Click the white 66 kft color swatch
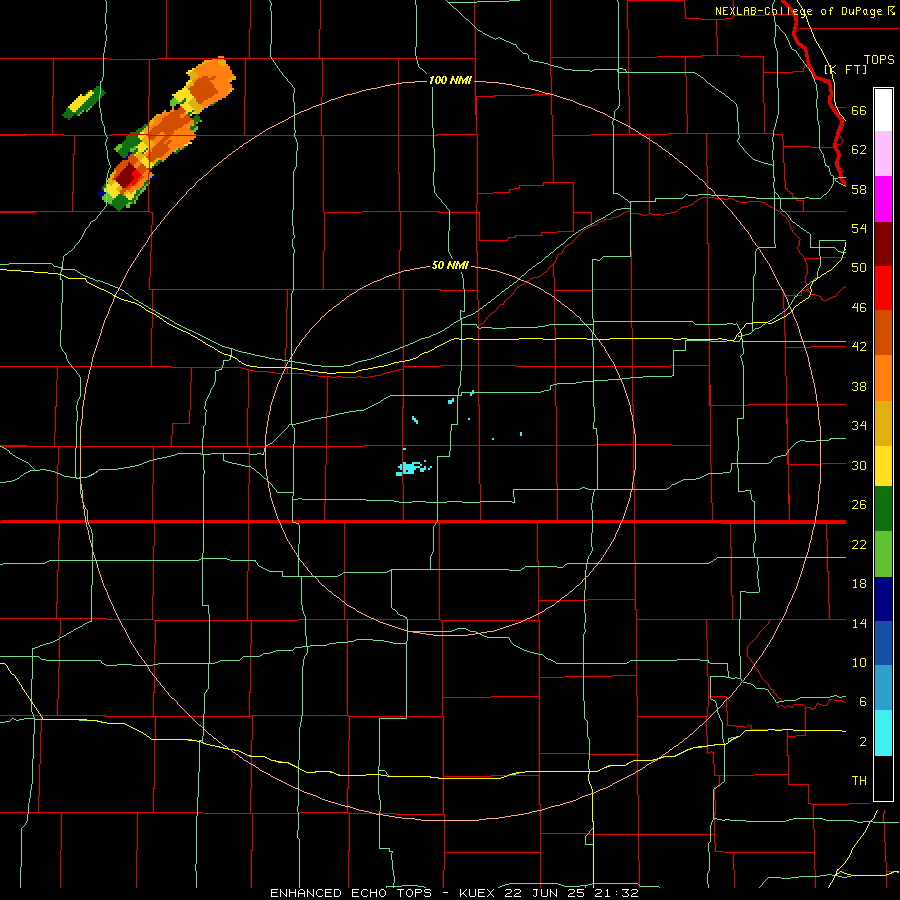 coord(883,110)
